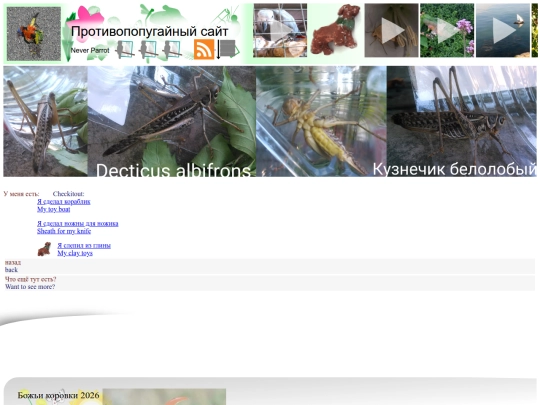540x405 pixels.
Task: Click the Never Parrot text
Action: (90, 50)
